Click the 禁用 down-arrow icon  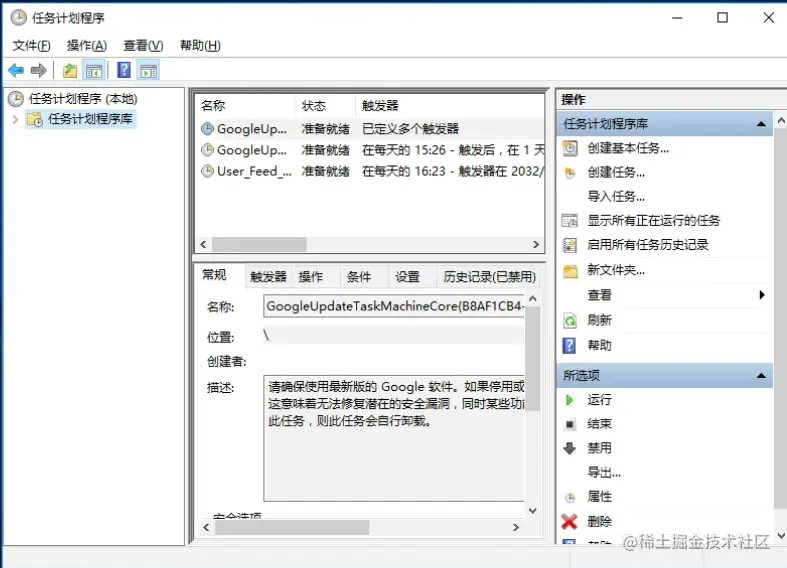[x=569, y=448]
